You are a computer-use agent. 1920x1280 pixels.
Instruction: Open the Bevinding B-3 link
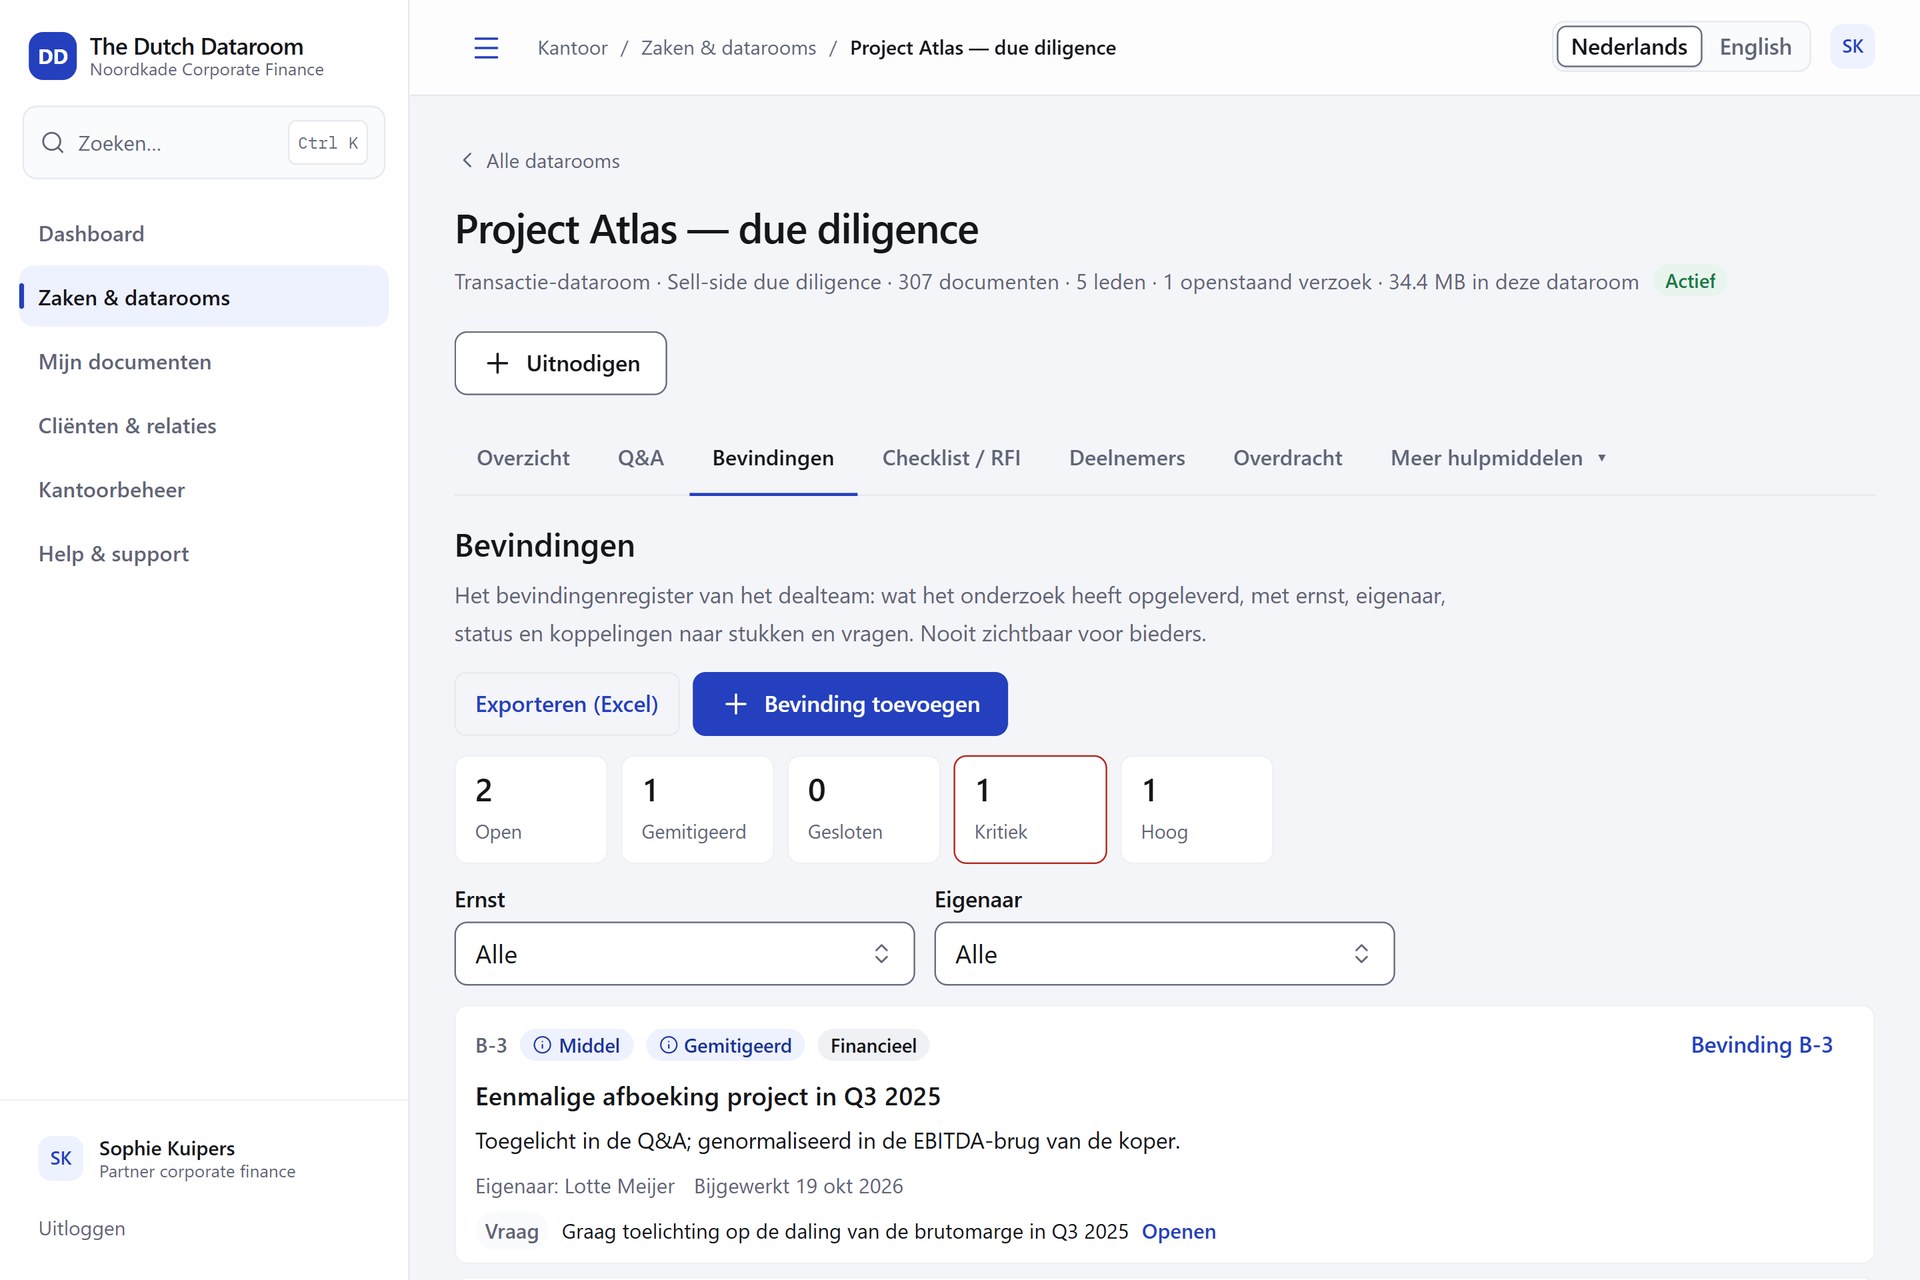pyautogui.click(x=1761, y=1045)
